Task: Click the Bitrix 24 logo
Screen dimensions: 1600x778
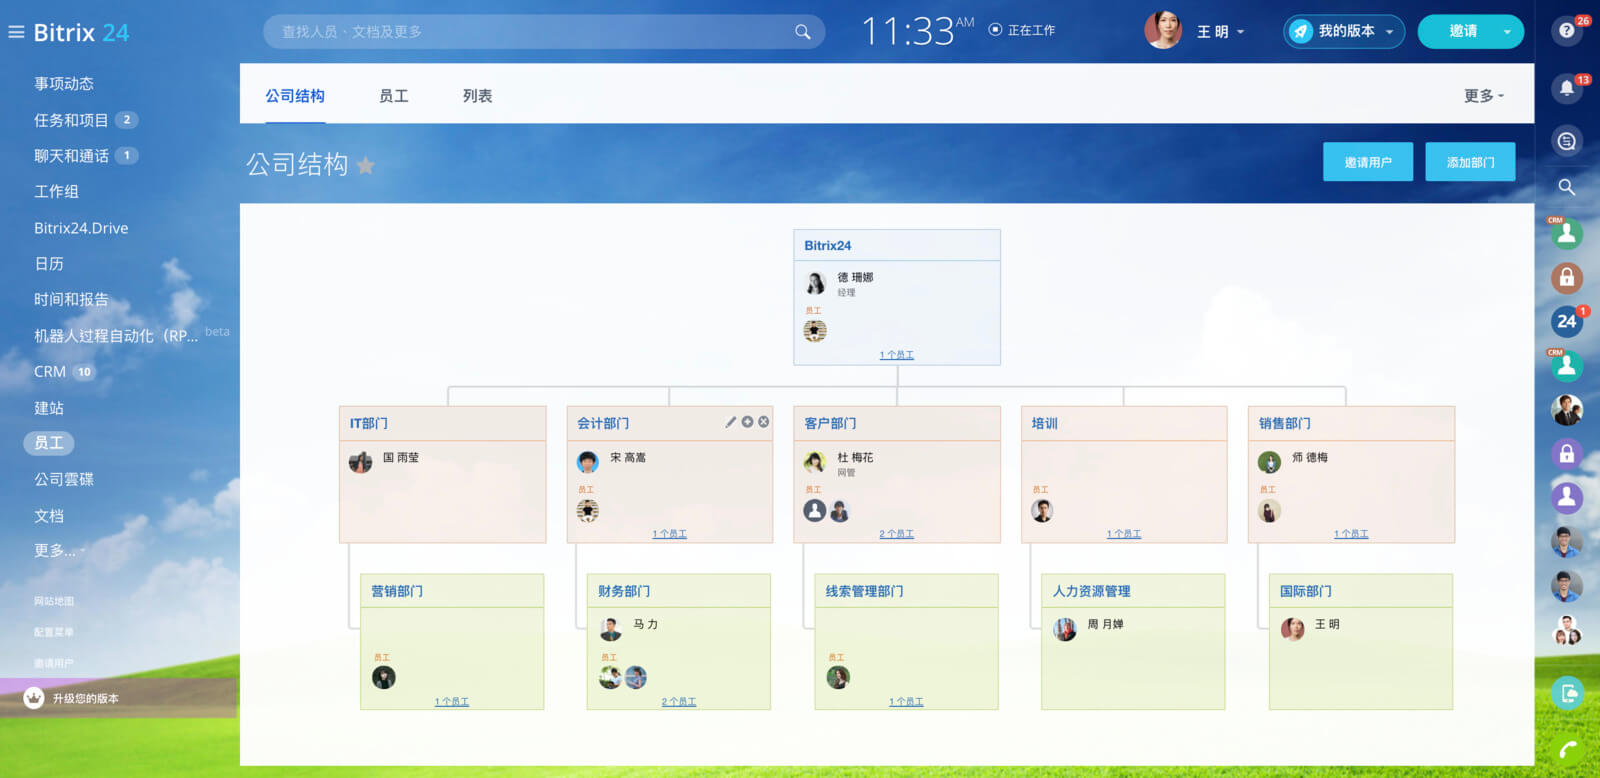Action: point(81,32)
